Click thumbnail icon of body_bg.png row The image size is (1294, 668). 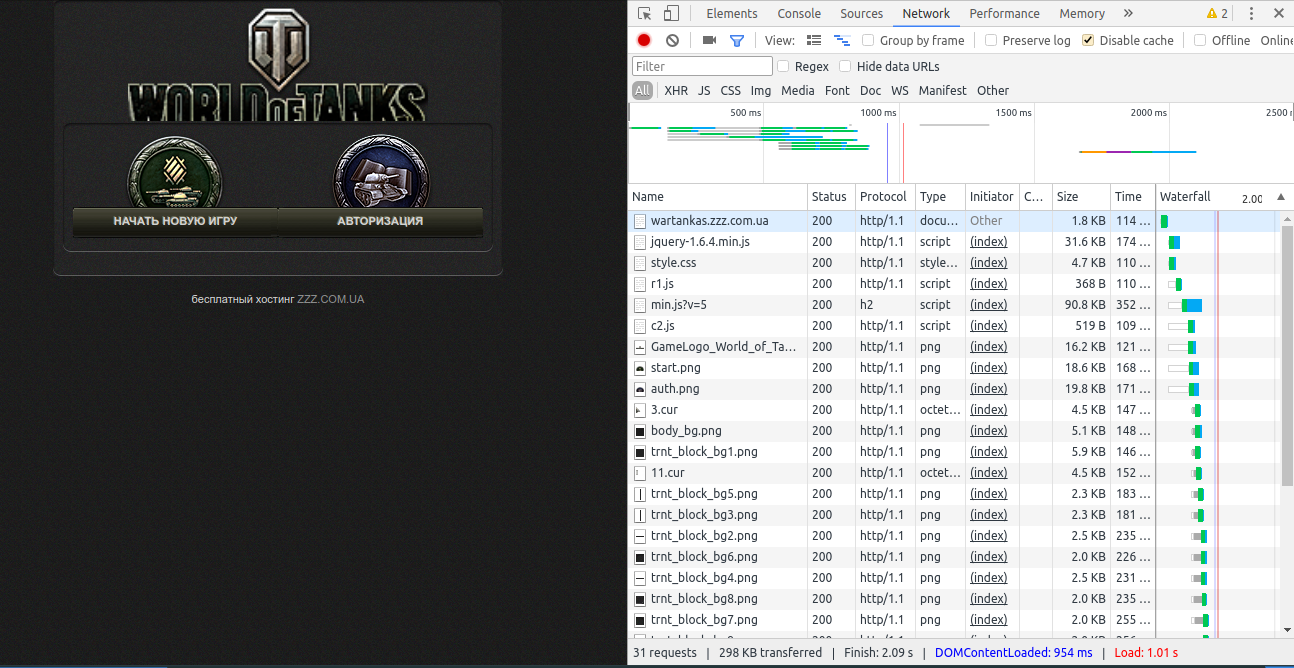640,431
